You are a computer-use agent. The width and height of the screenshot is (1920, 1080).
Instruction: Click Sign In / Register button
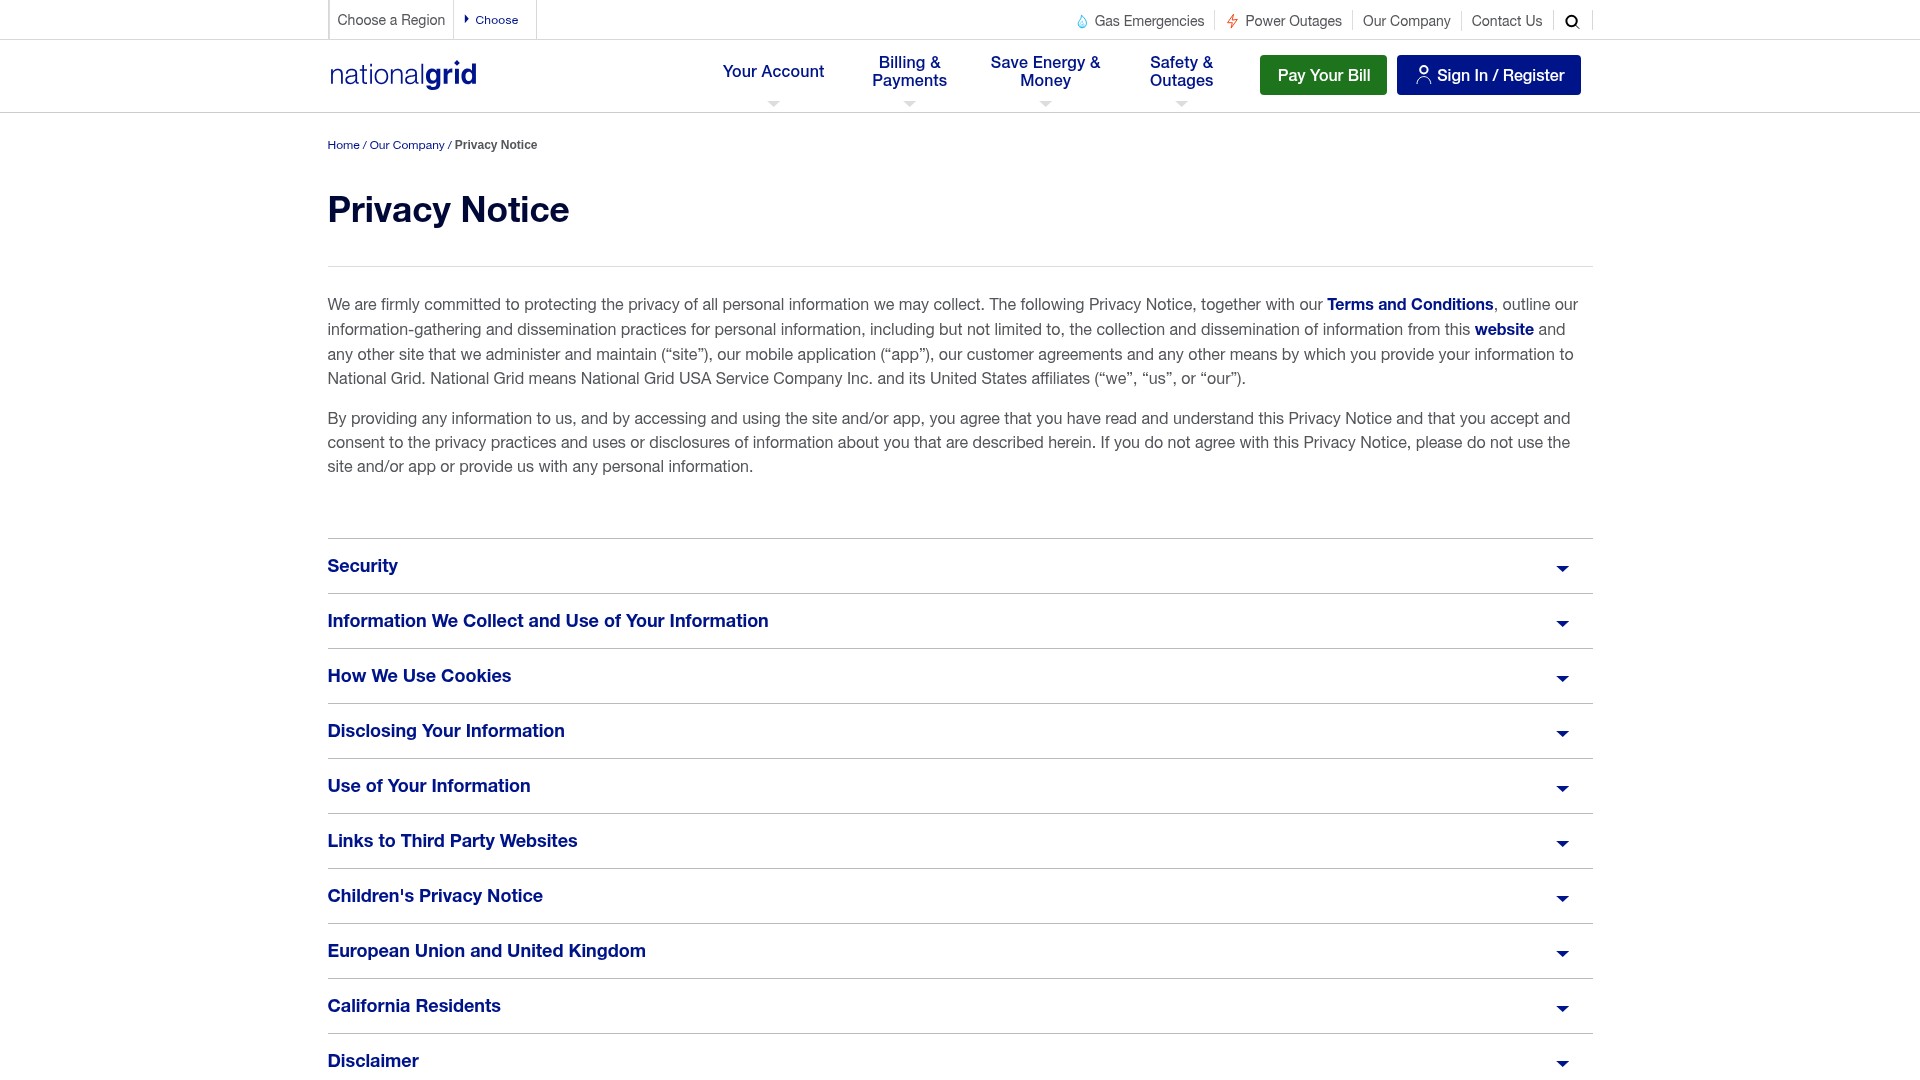[1488, 75]
